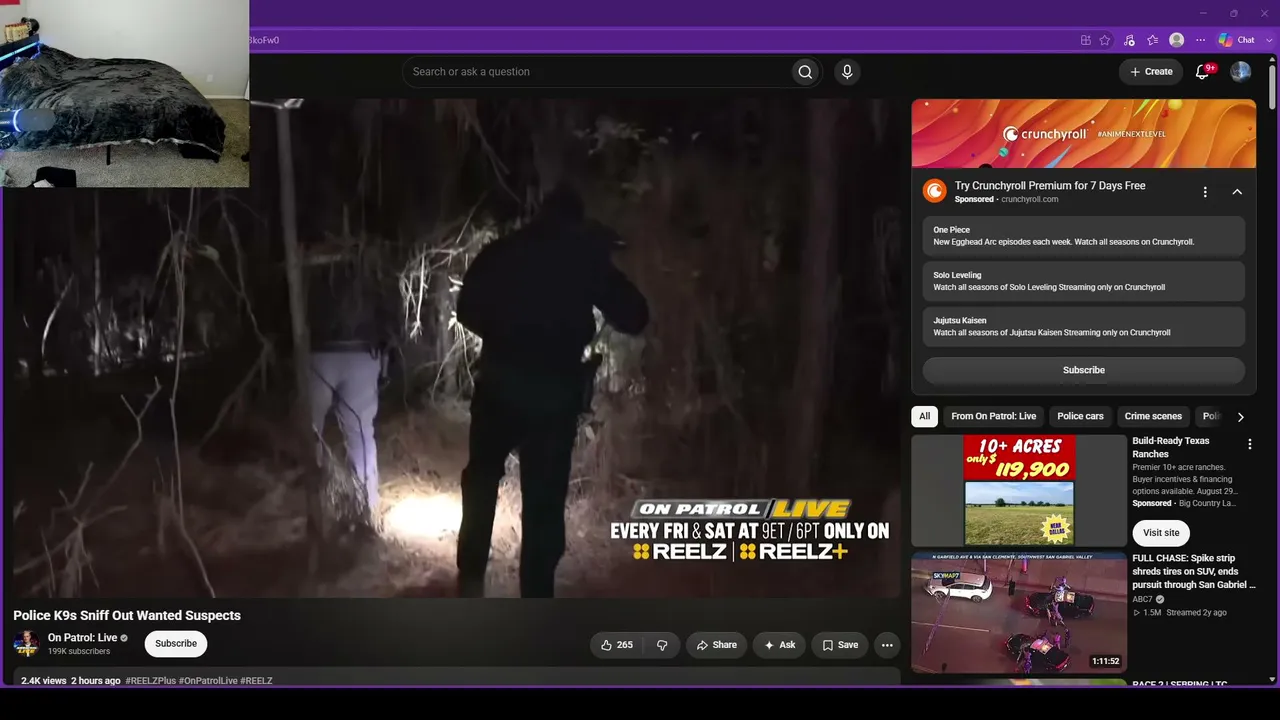Open the browser favorites list icon
This screenshot has height=720, width=1280.
[1153, 40]
